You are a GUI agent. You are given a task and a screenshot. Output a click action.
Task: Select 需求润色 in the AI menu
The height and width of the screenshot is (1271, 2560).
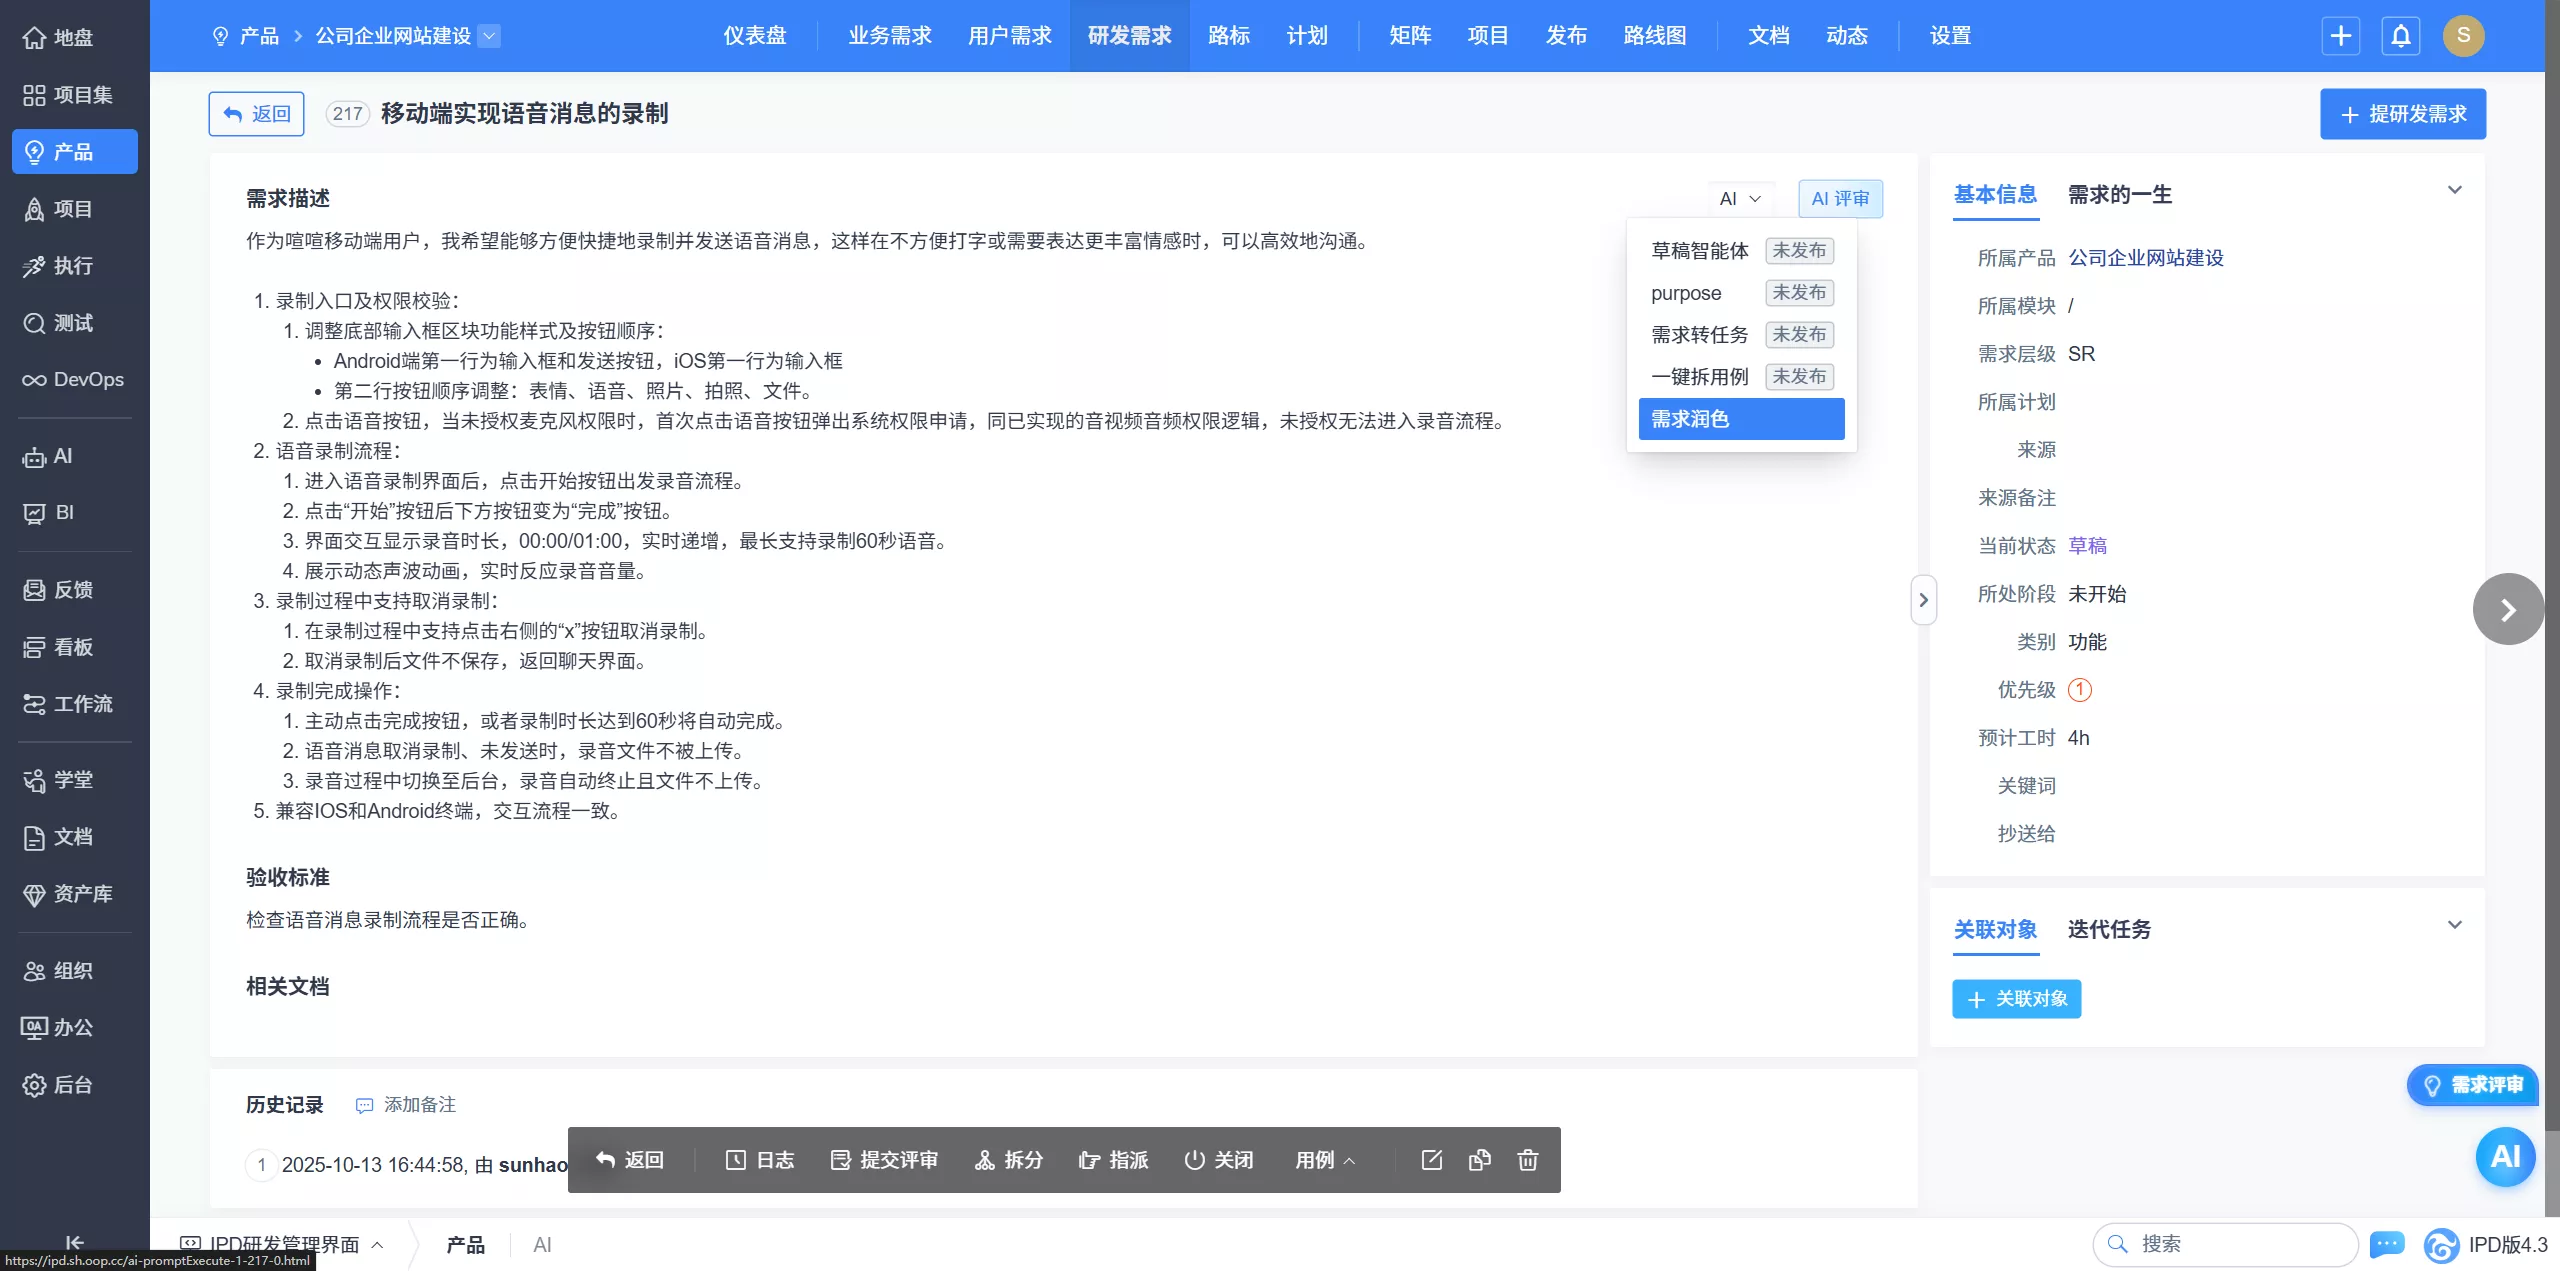1740,419
